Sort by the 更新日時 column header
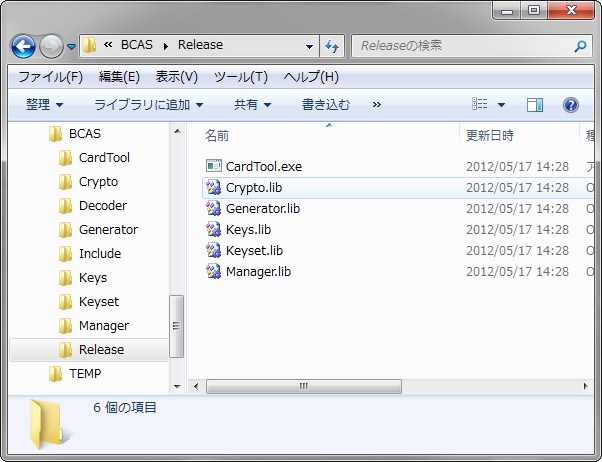 [x=489, y=134]
